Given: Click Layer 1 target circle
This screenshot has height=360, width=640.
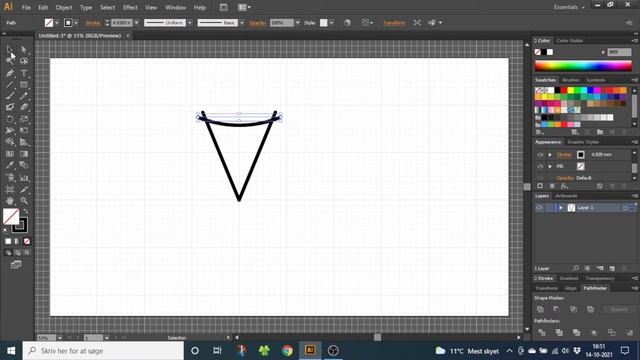Looking at the screenshot, I should point(625,208).
